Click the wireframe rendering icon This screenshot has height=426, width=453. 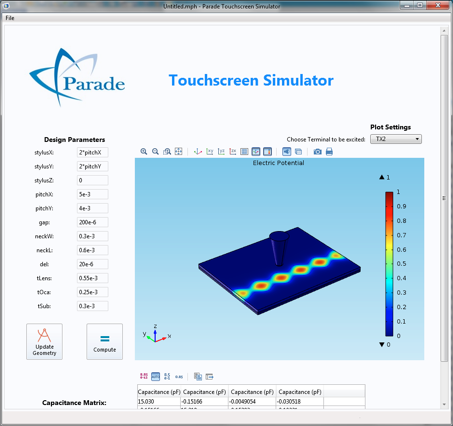pyautogui.click(x=244, y=152)
